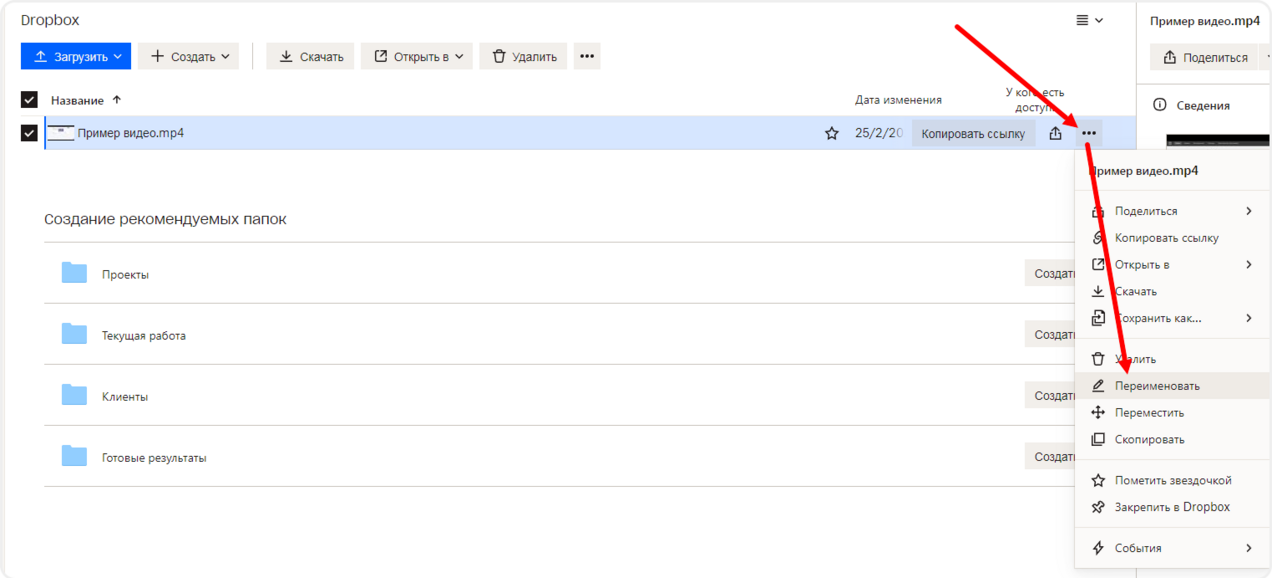Choose События in the context menu

(1172, 548)
